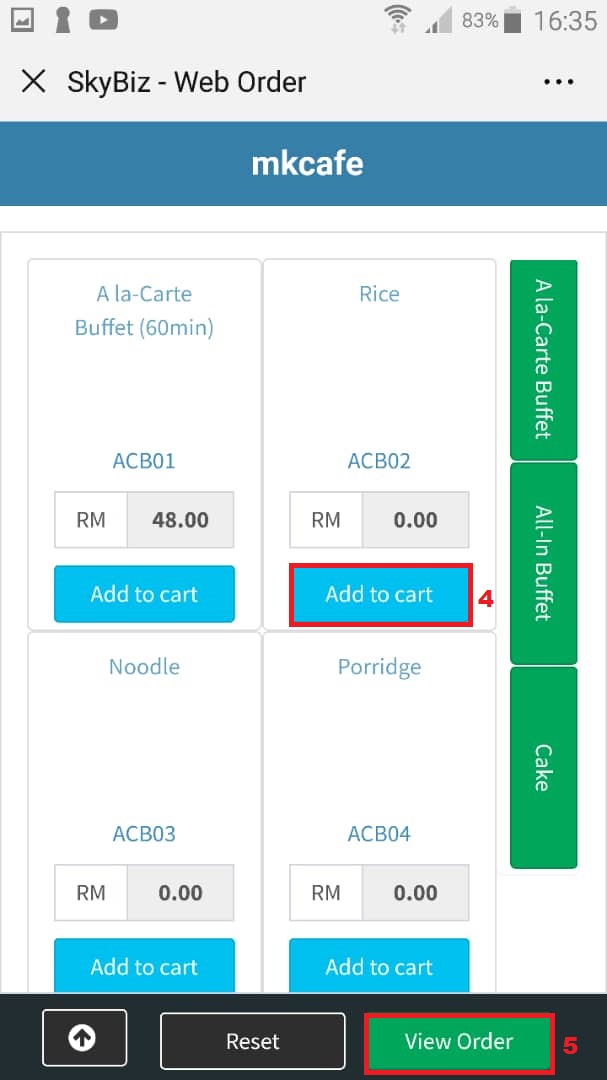Add Rice ACB02 to cart
Screen dimensions: 607x1080
click(380, 594)
